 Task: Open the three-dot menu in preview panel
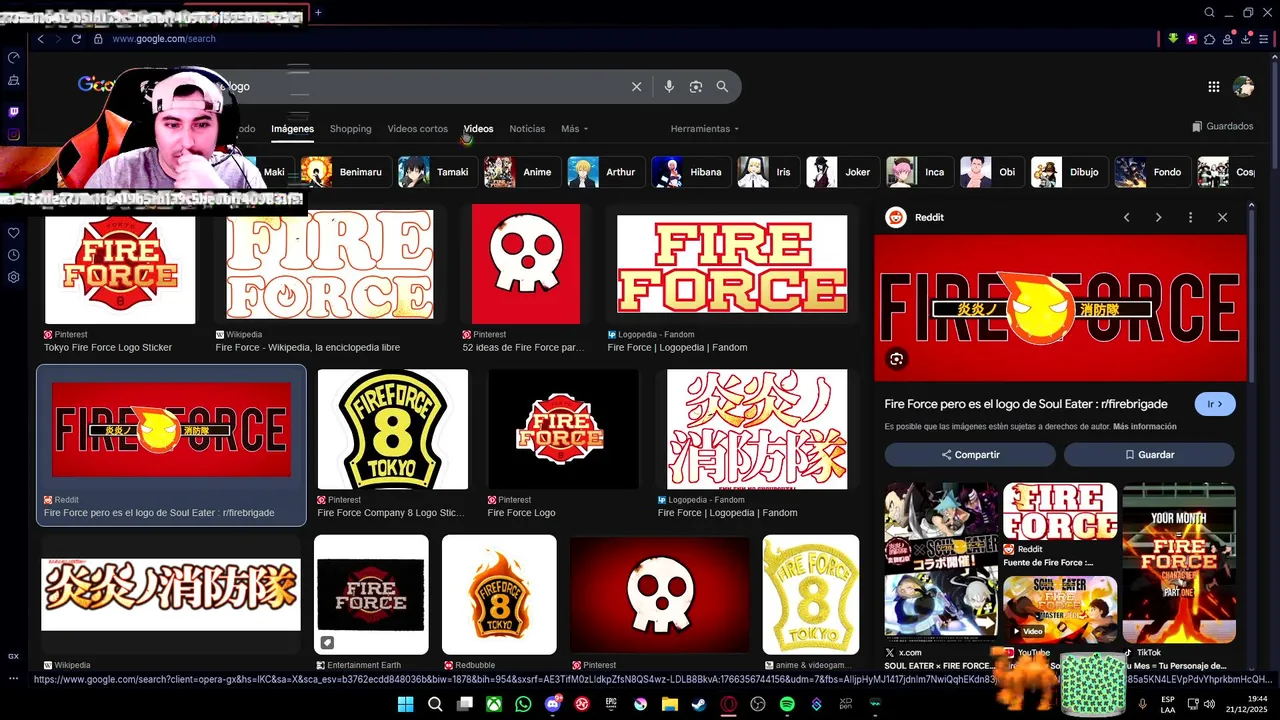[x=1190, y=217]
